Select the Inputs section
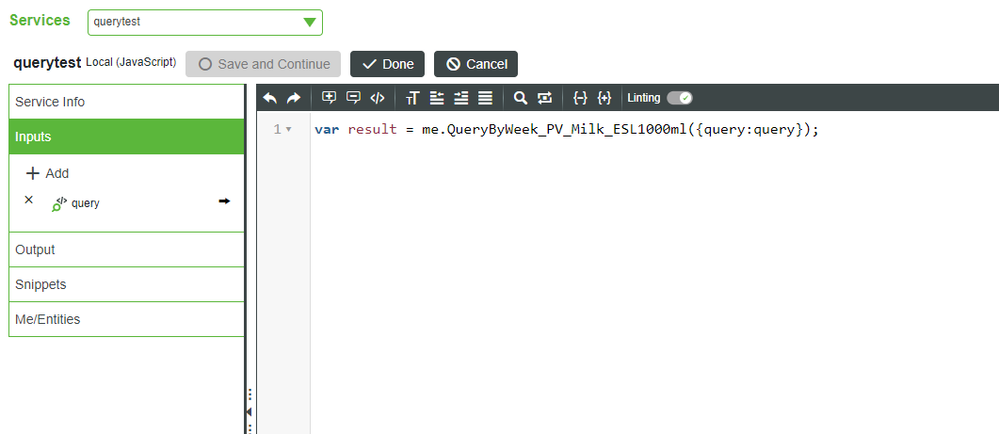 pyautogui.click(x=127, y=136)
